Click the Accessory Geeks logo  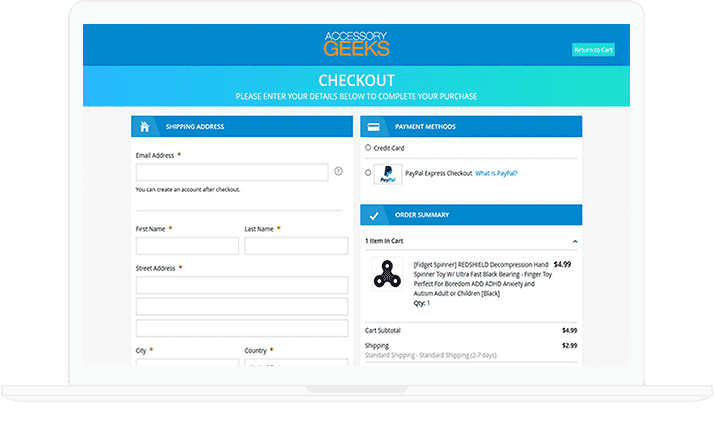click(x=357, y=44)
